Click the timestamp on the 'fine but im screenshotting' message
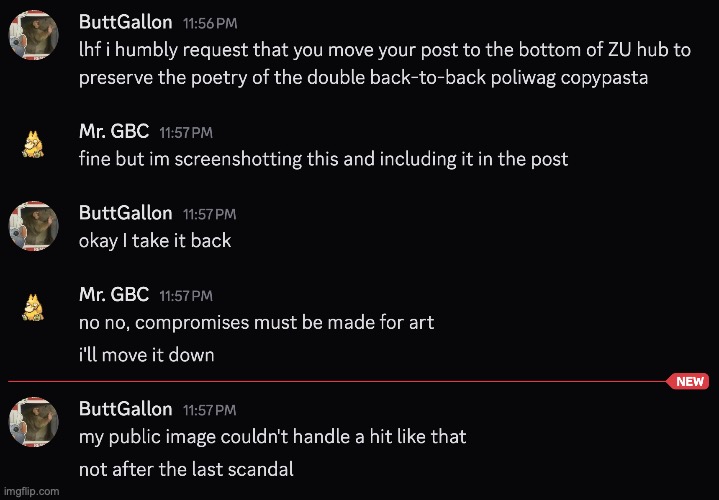 (186, 132)
